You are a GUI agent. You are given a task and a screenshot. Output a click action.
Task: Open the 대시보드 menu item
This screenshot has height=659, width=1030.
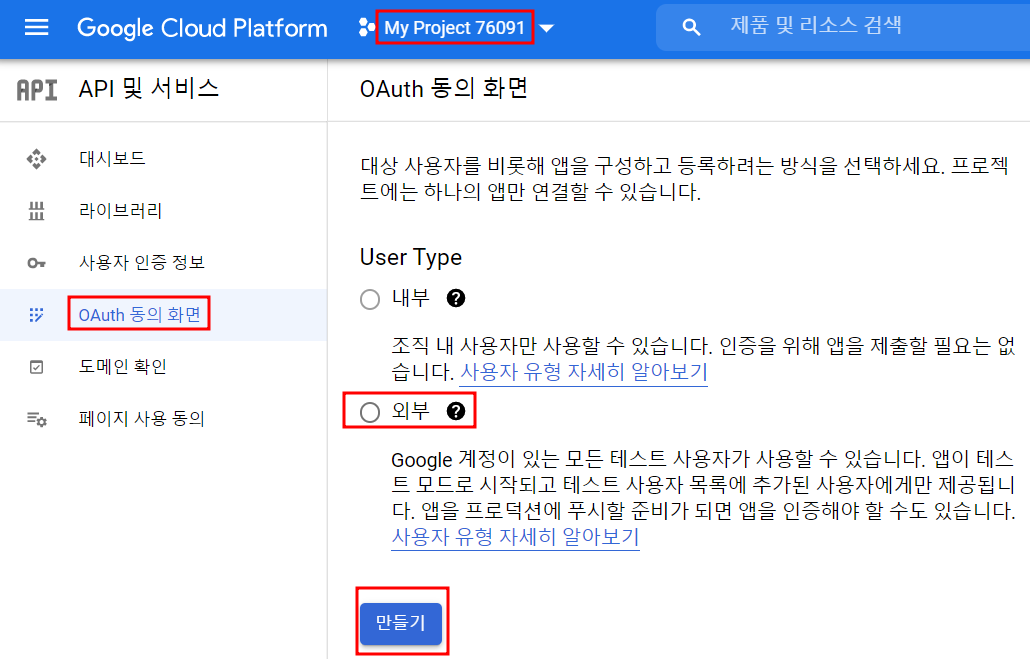pyautogui.click(x=112, y=158)
